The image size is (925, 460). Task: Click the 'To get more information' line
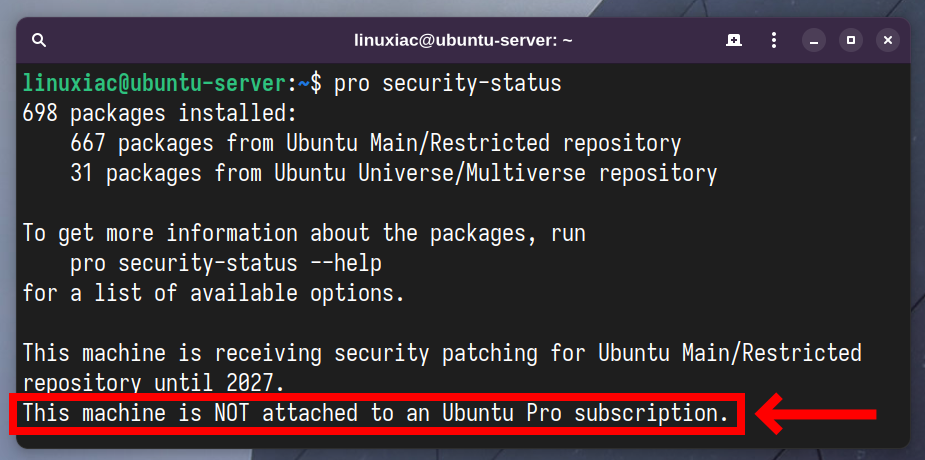304,234
